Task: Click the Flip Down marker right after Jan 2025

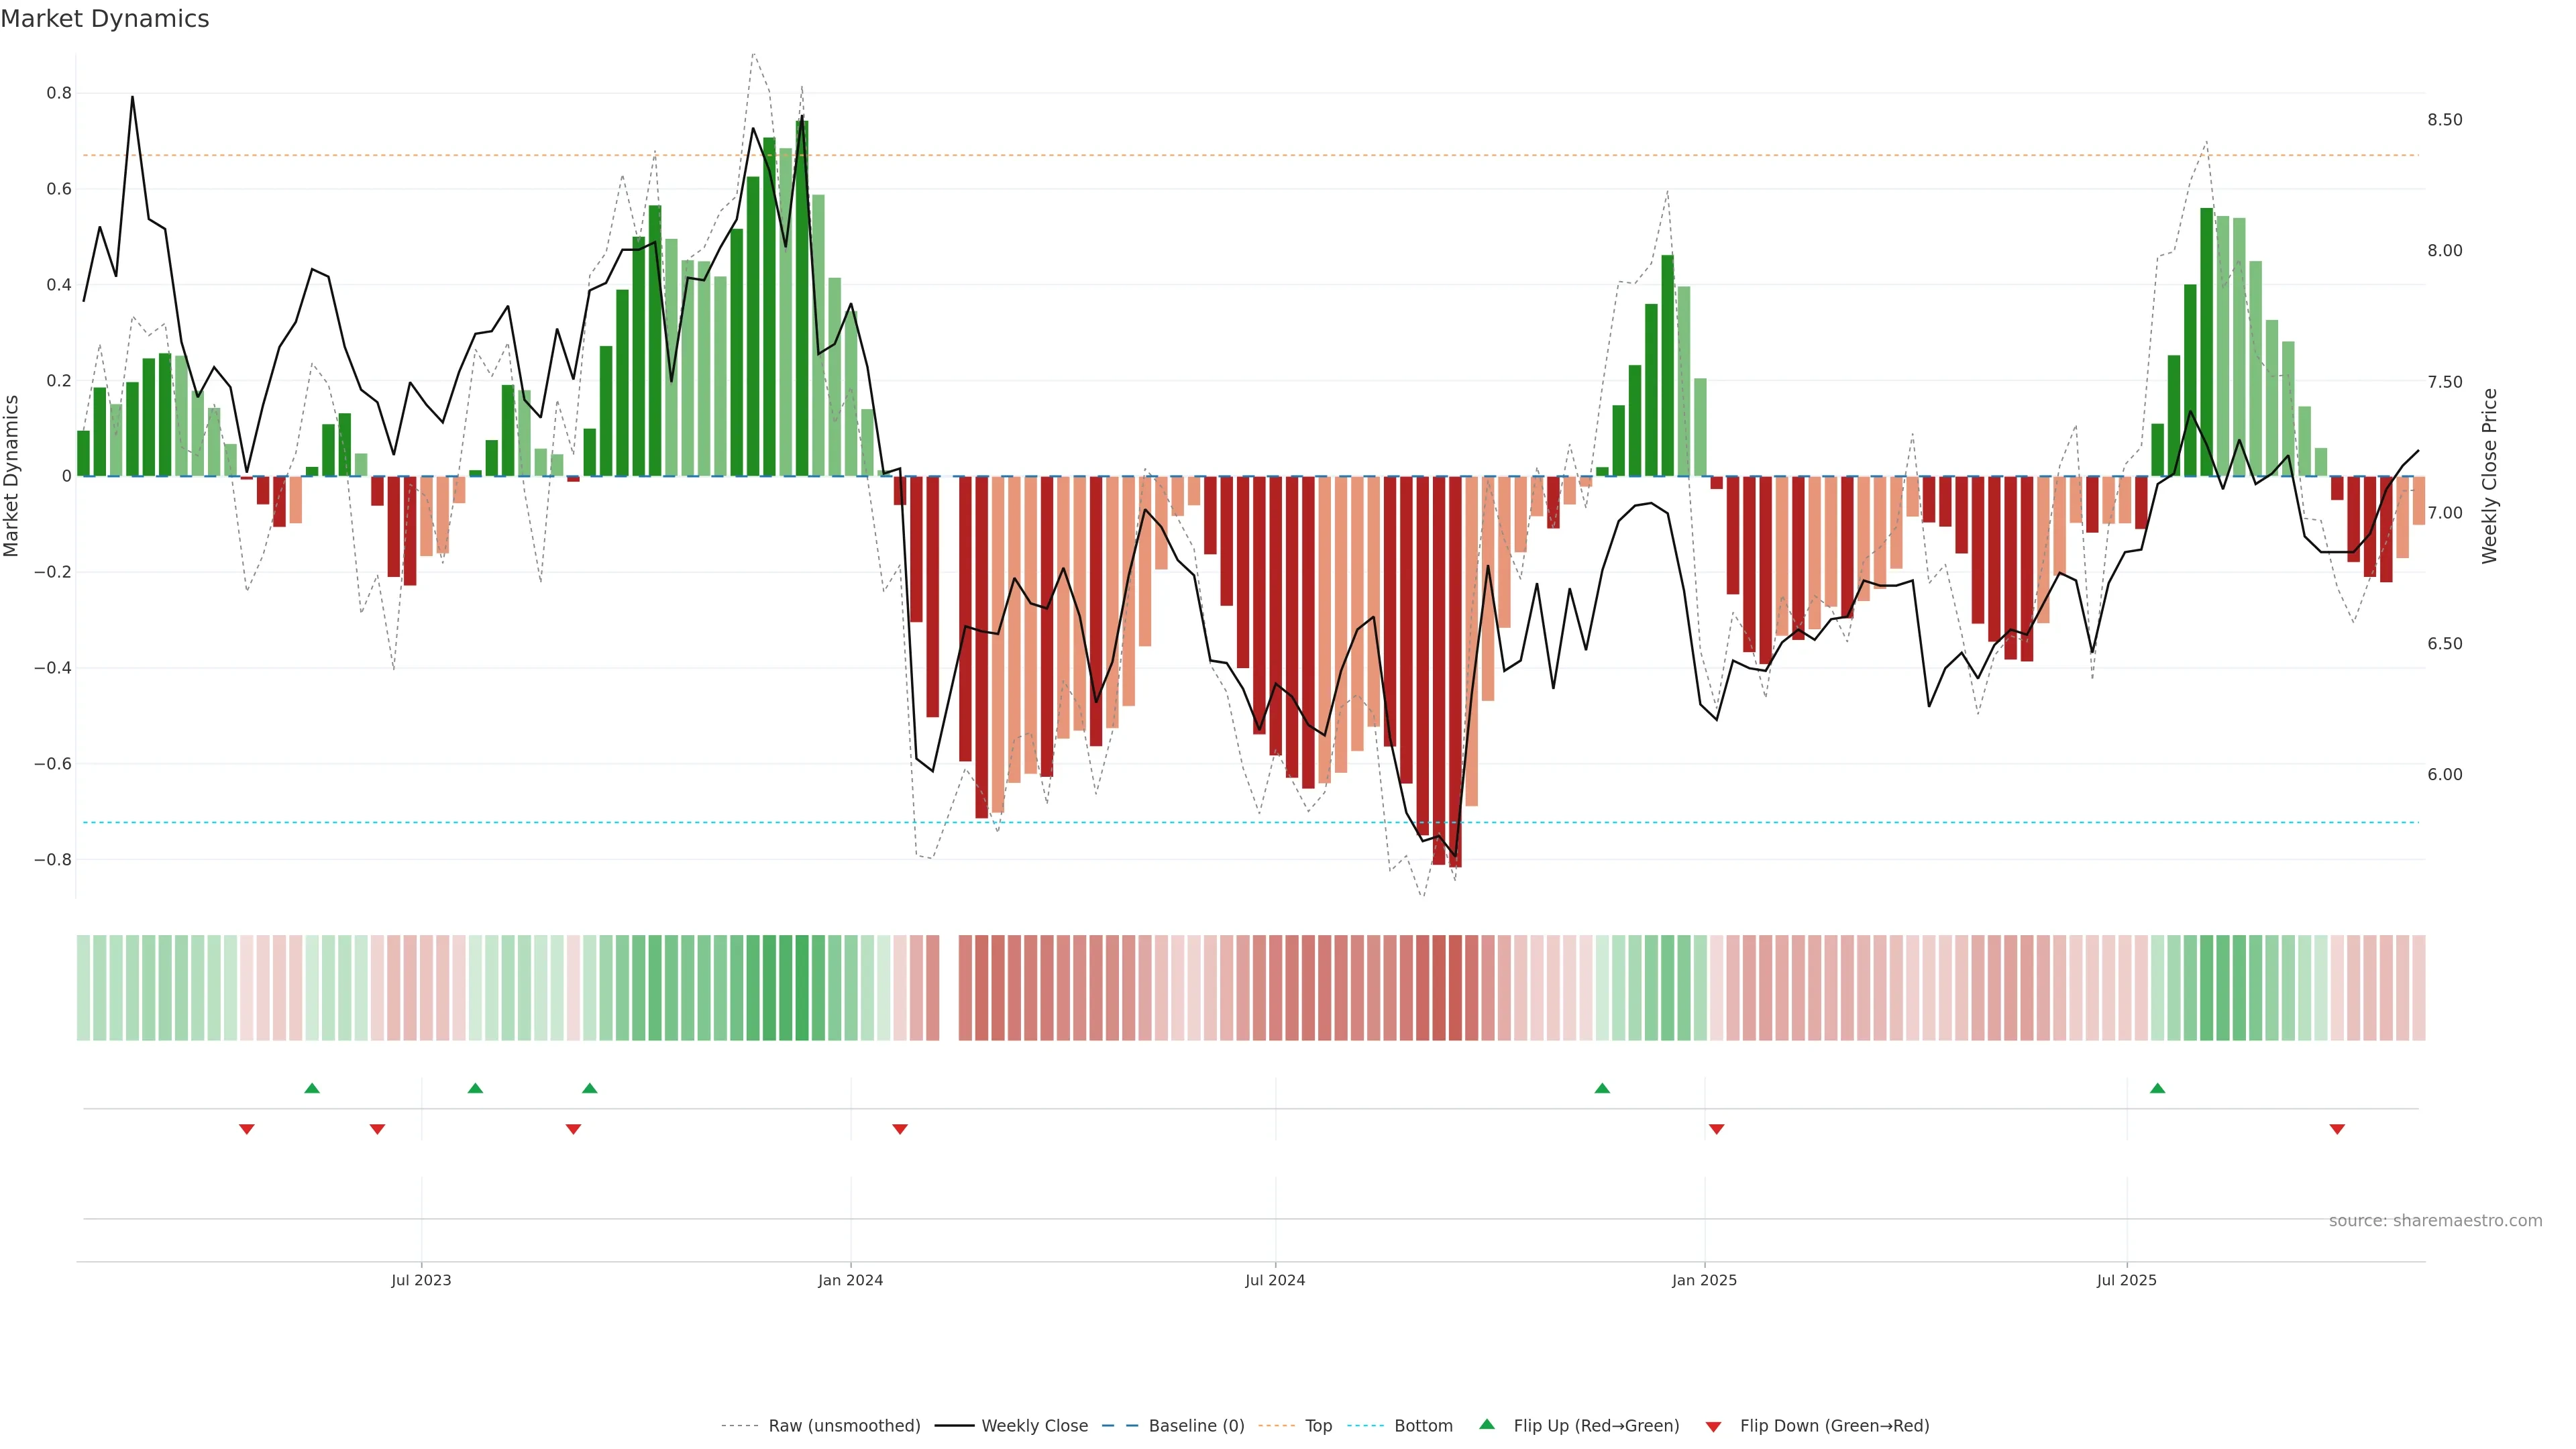Action: click(1716, 1129)
